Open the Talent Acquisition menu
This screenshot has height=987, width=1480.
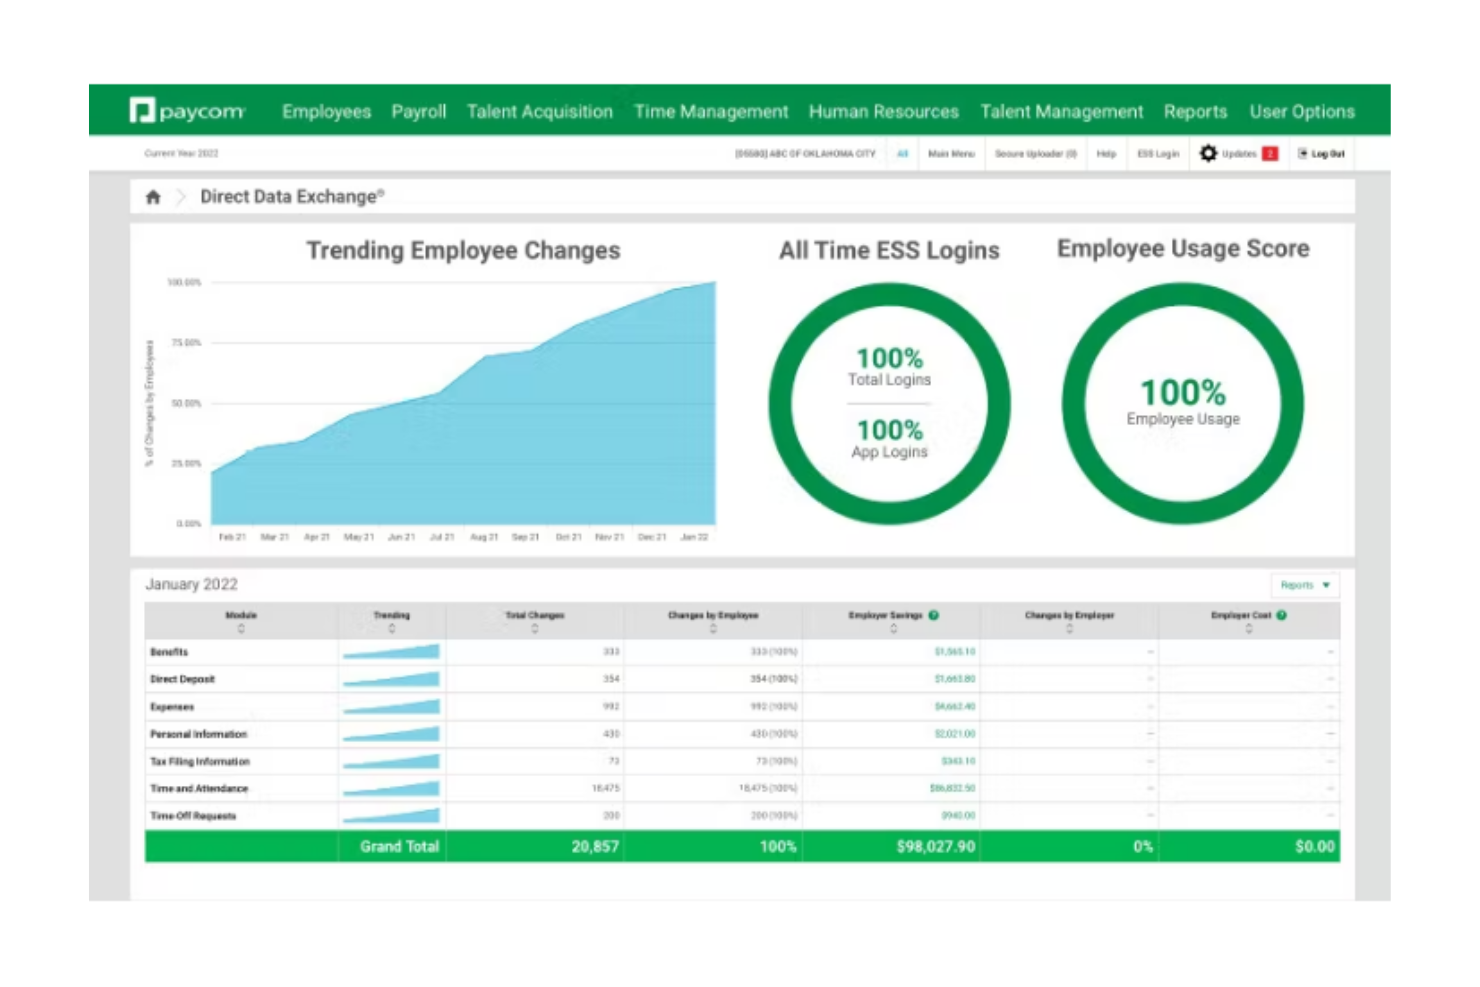(x=539, y=112)
